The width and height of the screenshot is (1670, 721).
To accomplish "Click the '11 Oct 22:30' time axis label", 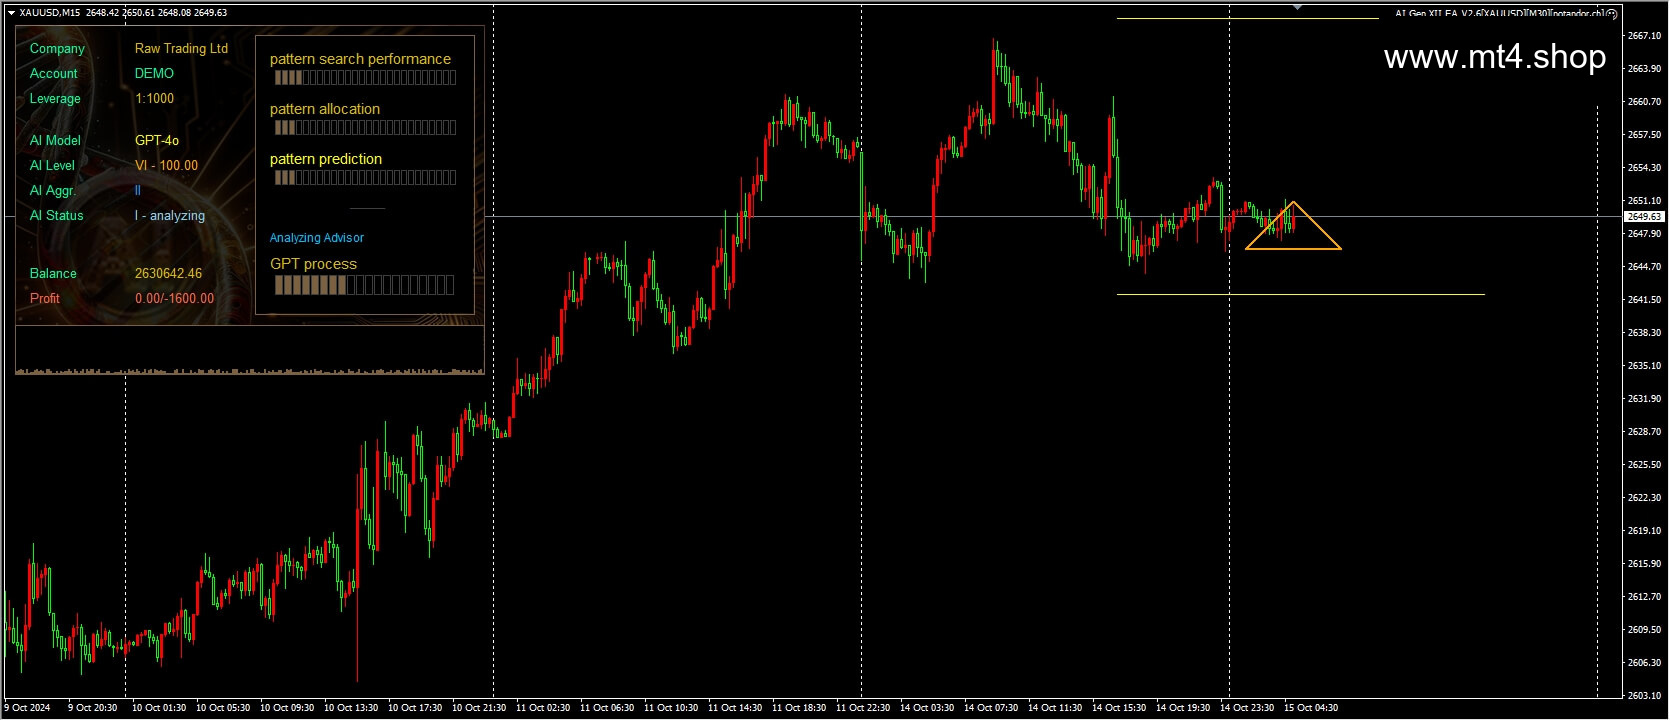I will coord(863,708).
